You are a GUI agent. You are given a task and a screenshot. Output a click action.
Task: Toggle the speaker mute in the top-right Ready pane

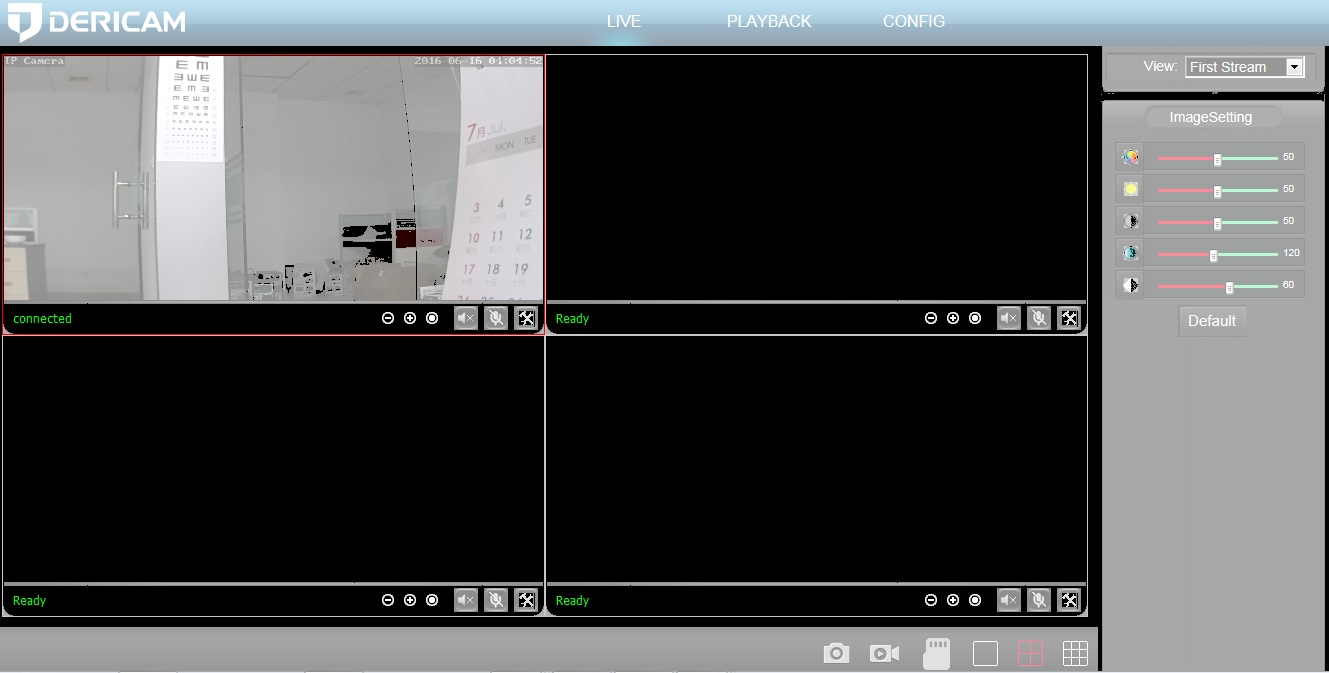click(x=1009, y=318)
